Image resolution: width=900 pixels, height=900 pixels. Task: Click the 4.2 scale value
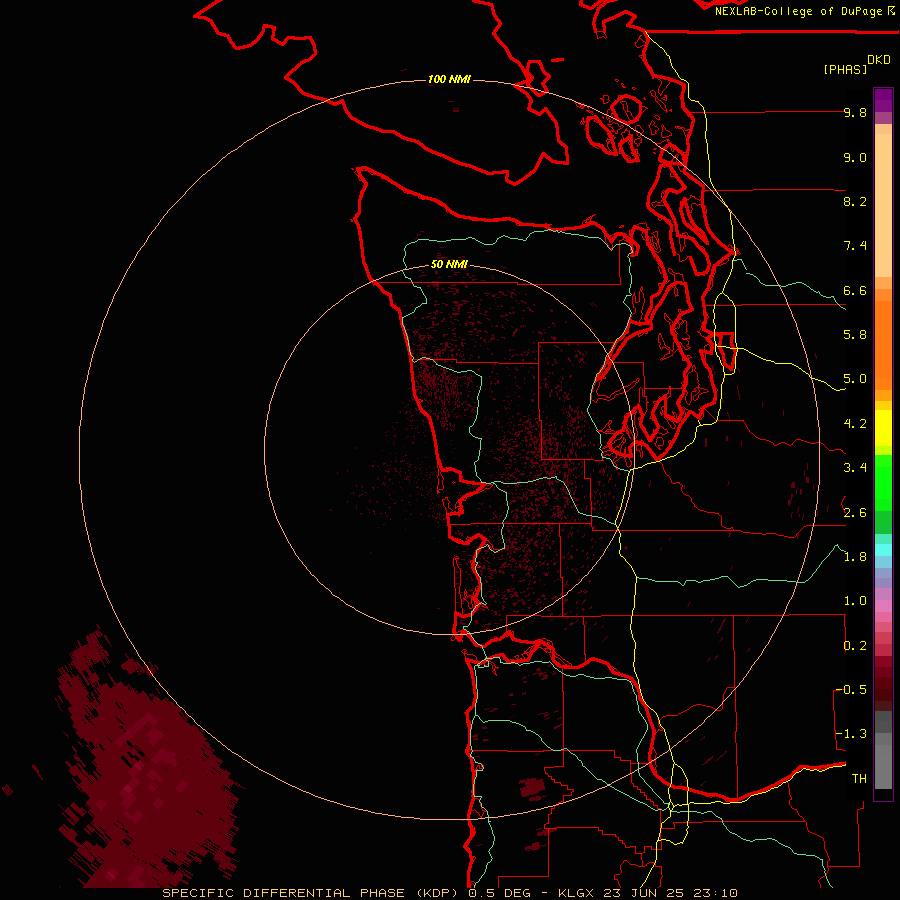(x=855, y=424)
